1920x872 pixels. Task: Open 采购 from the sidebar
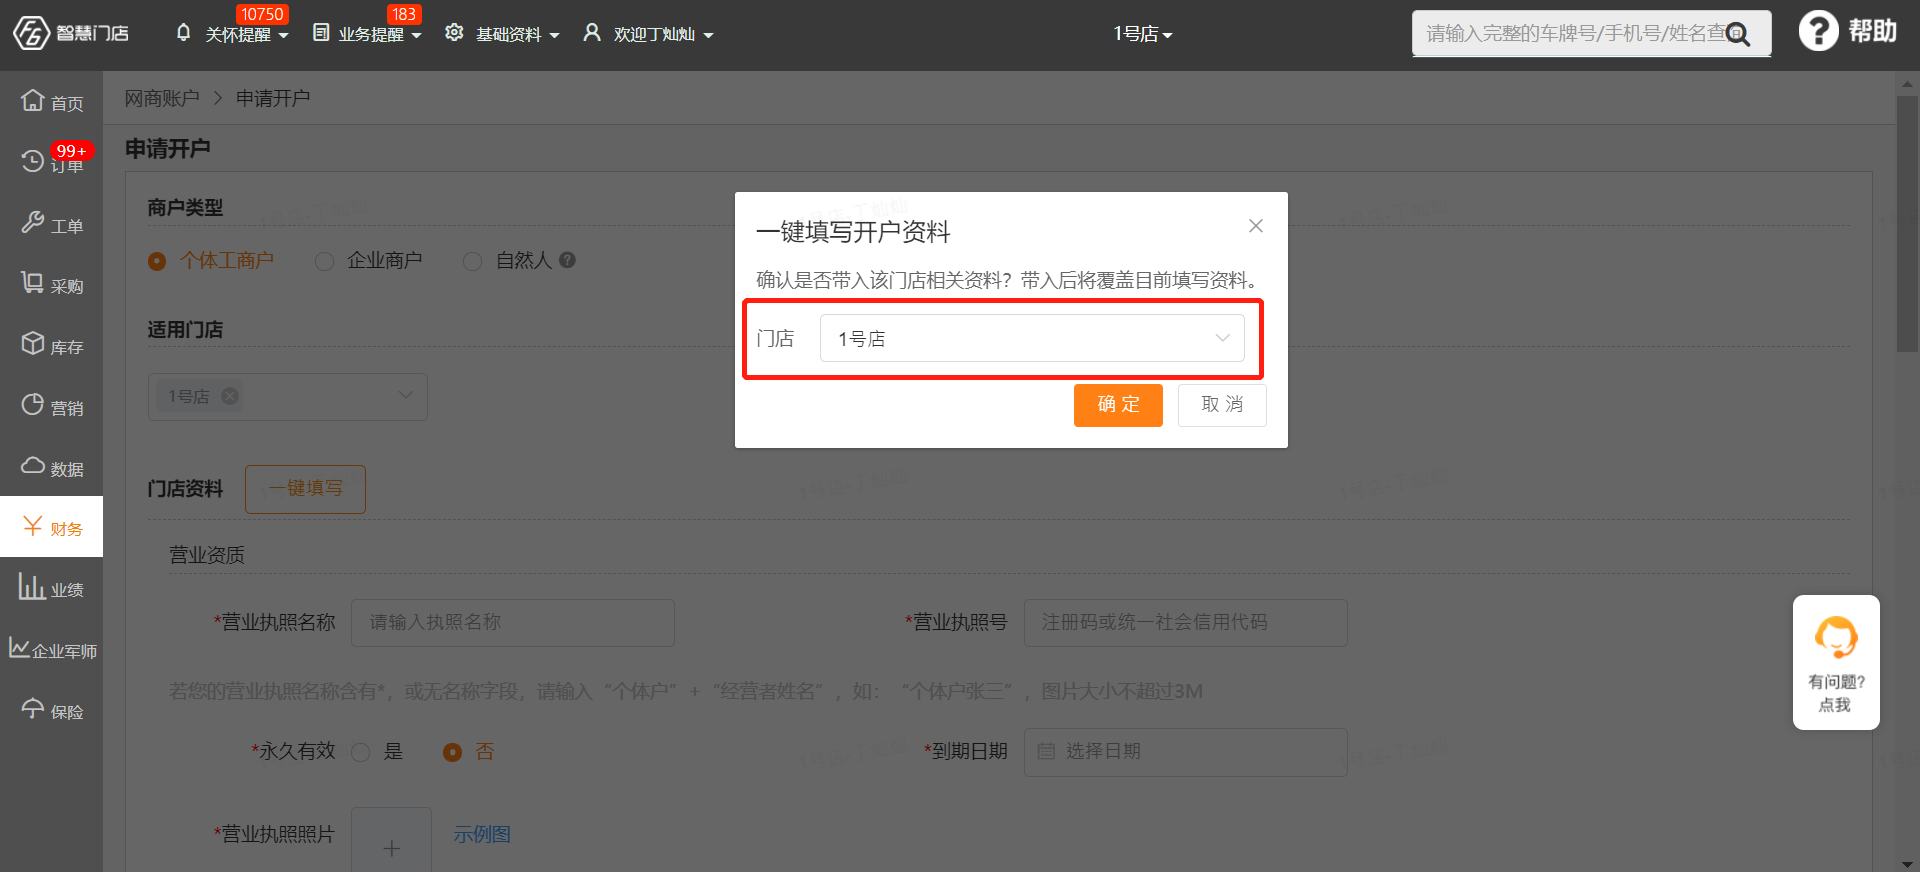tap(51, 285)
